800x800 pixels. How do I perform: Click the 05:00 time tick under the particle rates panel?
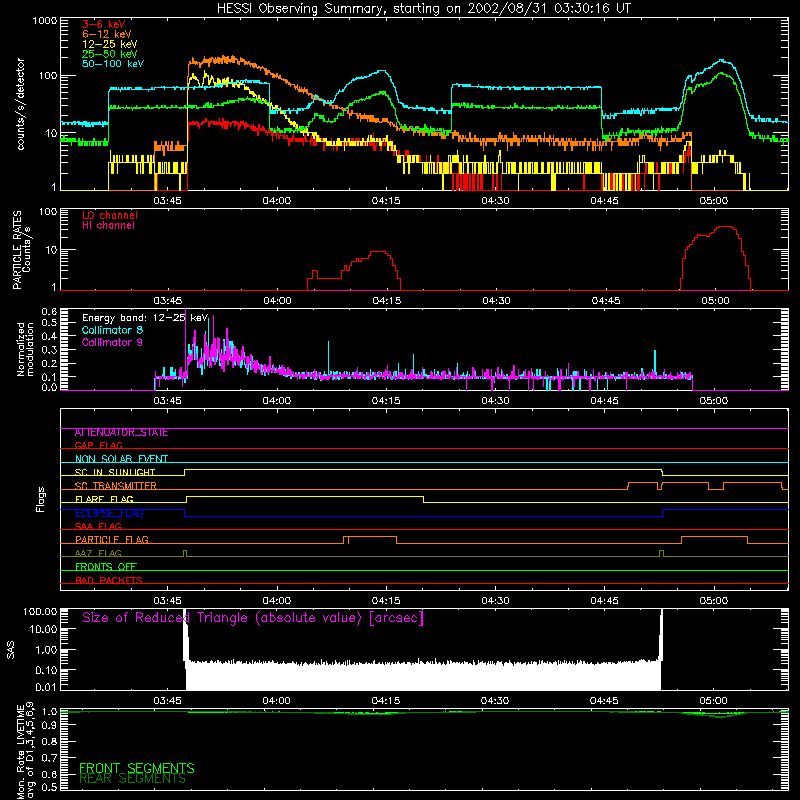[714, 301]
